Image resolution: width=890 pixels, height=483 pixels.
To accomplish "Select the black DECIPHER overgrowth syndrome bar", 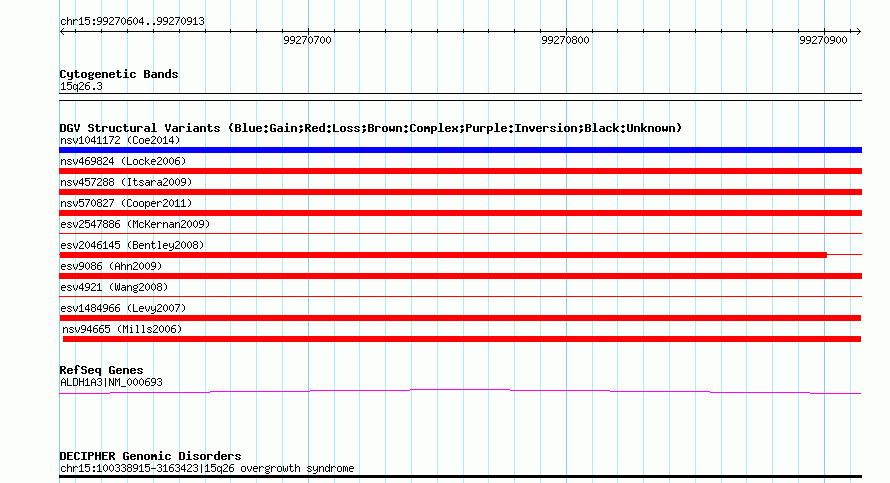I will [460, 477].
